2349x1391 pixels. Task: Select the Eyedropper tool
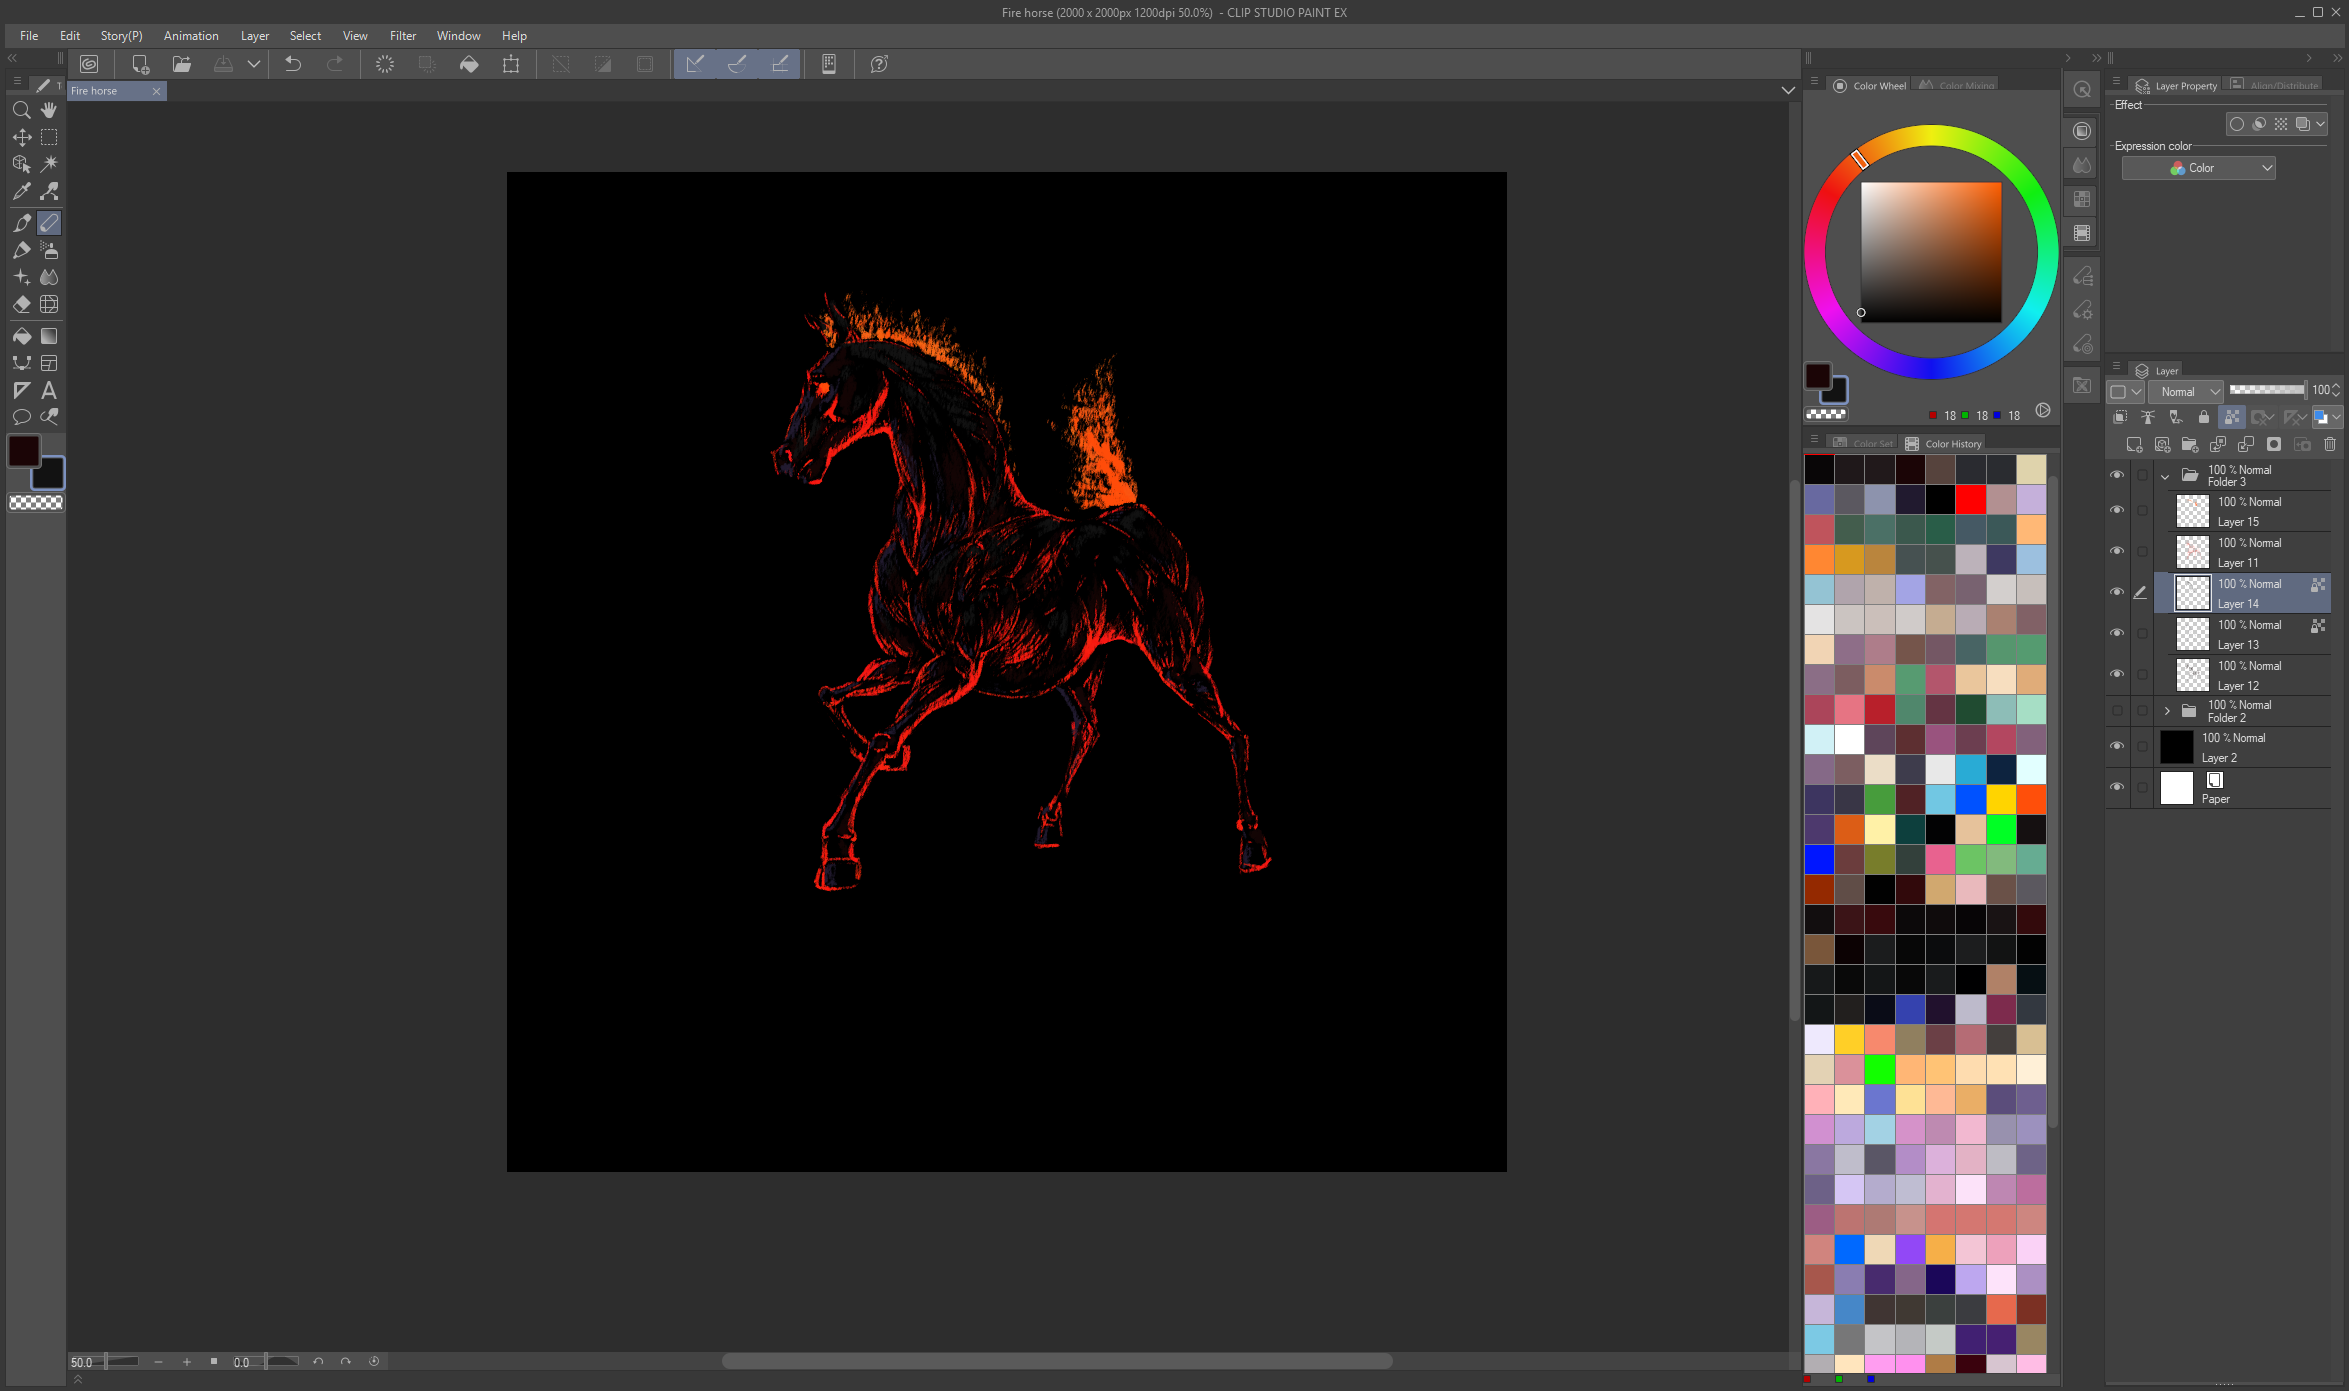[21, 191]
